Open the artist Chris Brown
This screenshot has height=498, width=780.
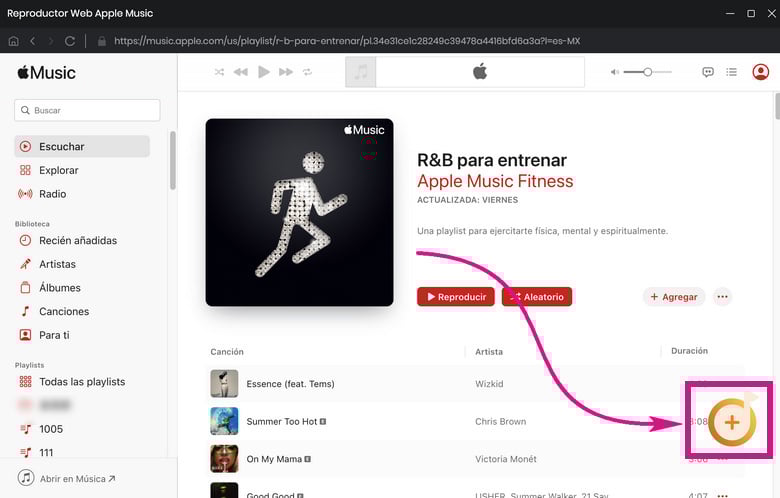point(500,421)
